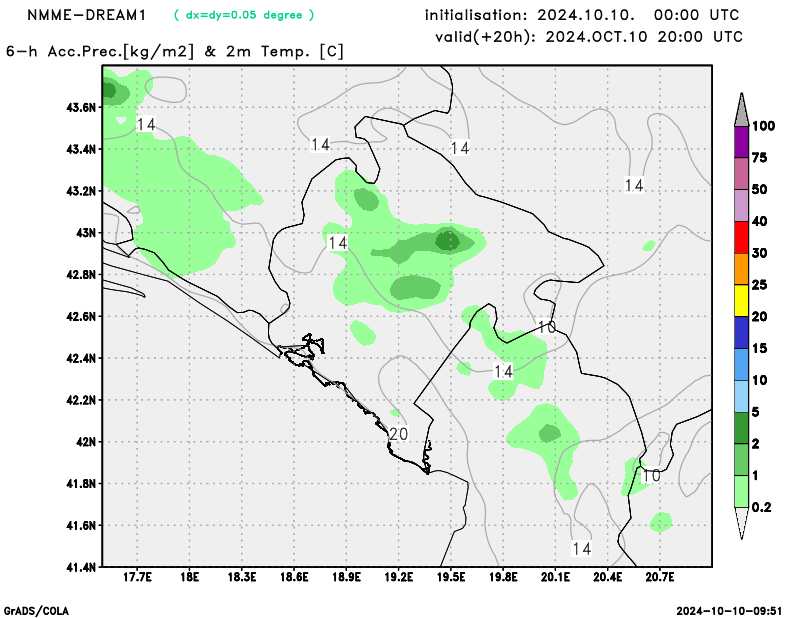Click the yellow 20-25 legend color band
The height and width of the screenshot is (618, 800).
click(x=741, y=301)
